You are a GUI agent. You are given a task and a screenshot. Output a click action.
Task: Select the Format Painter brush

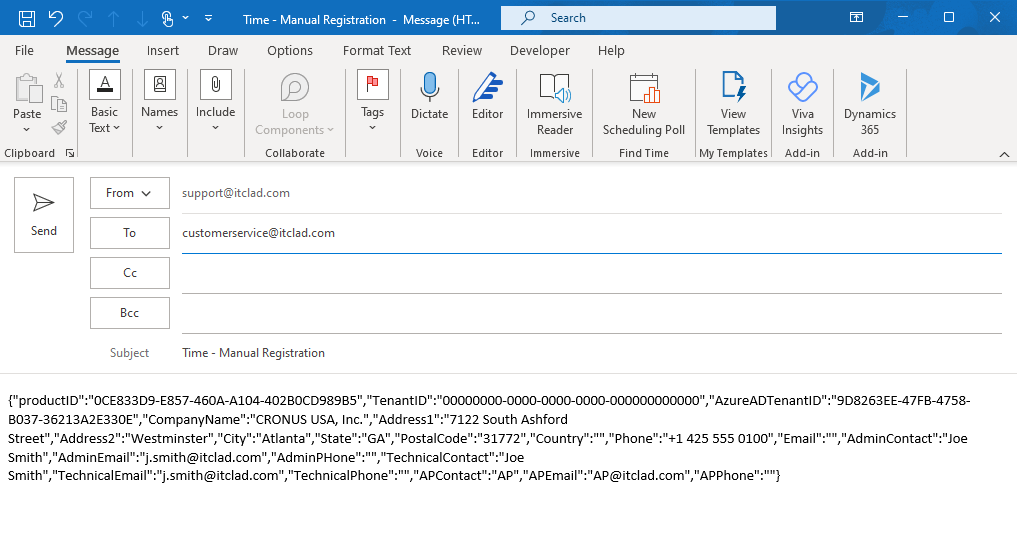(x=59, y=127)
